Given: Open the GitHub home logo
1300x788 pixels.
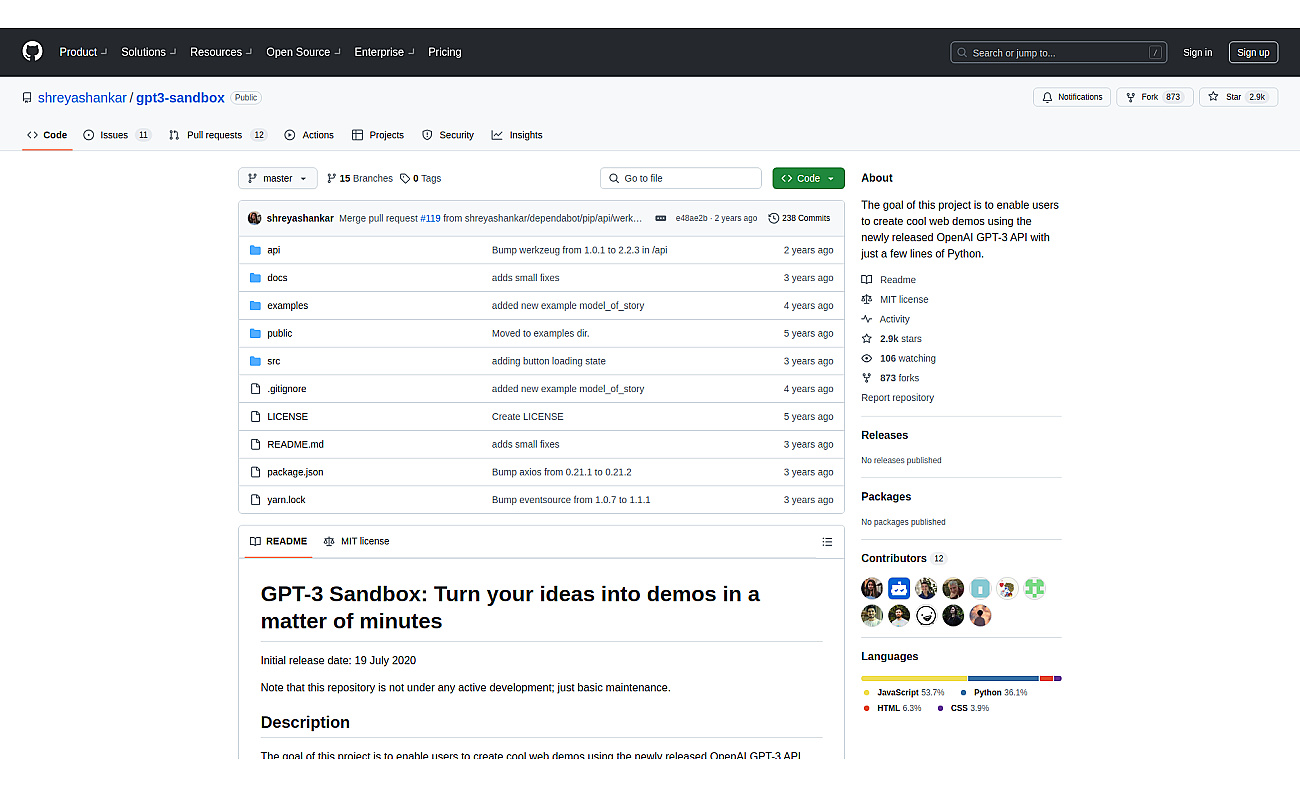Looking at the screenshot, I should click(32, 52).
